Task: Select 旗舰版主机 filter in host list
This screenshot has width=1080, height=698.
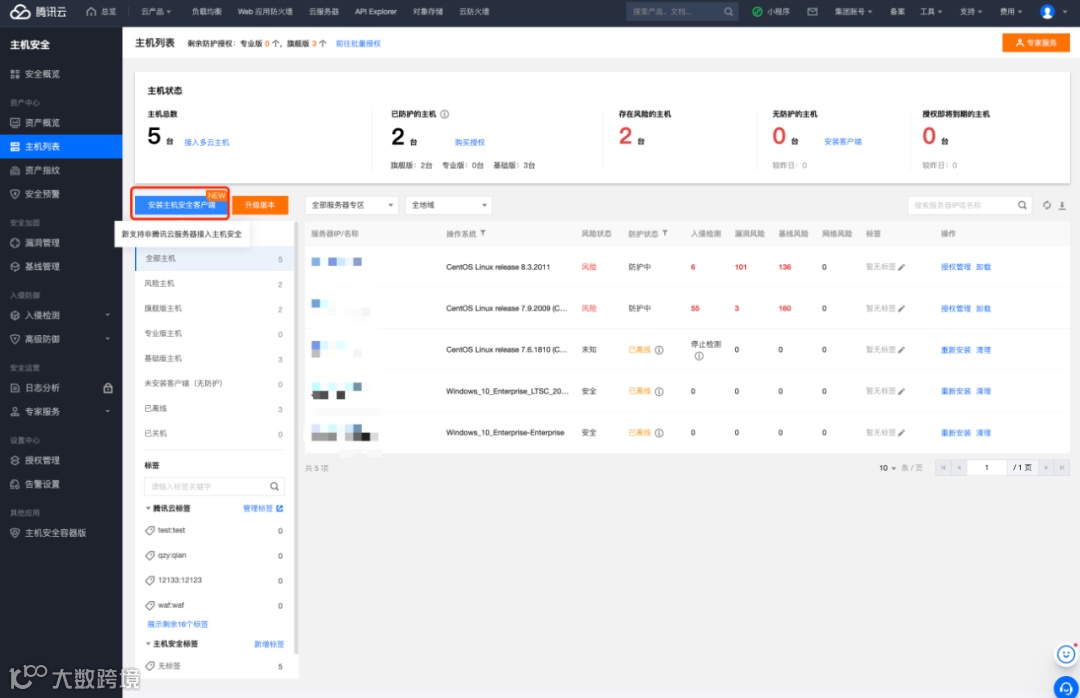Action: 214,309
